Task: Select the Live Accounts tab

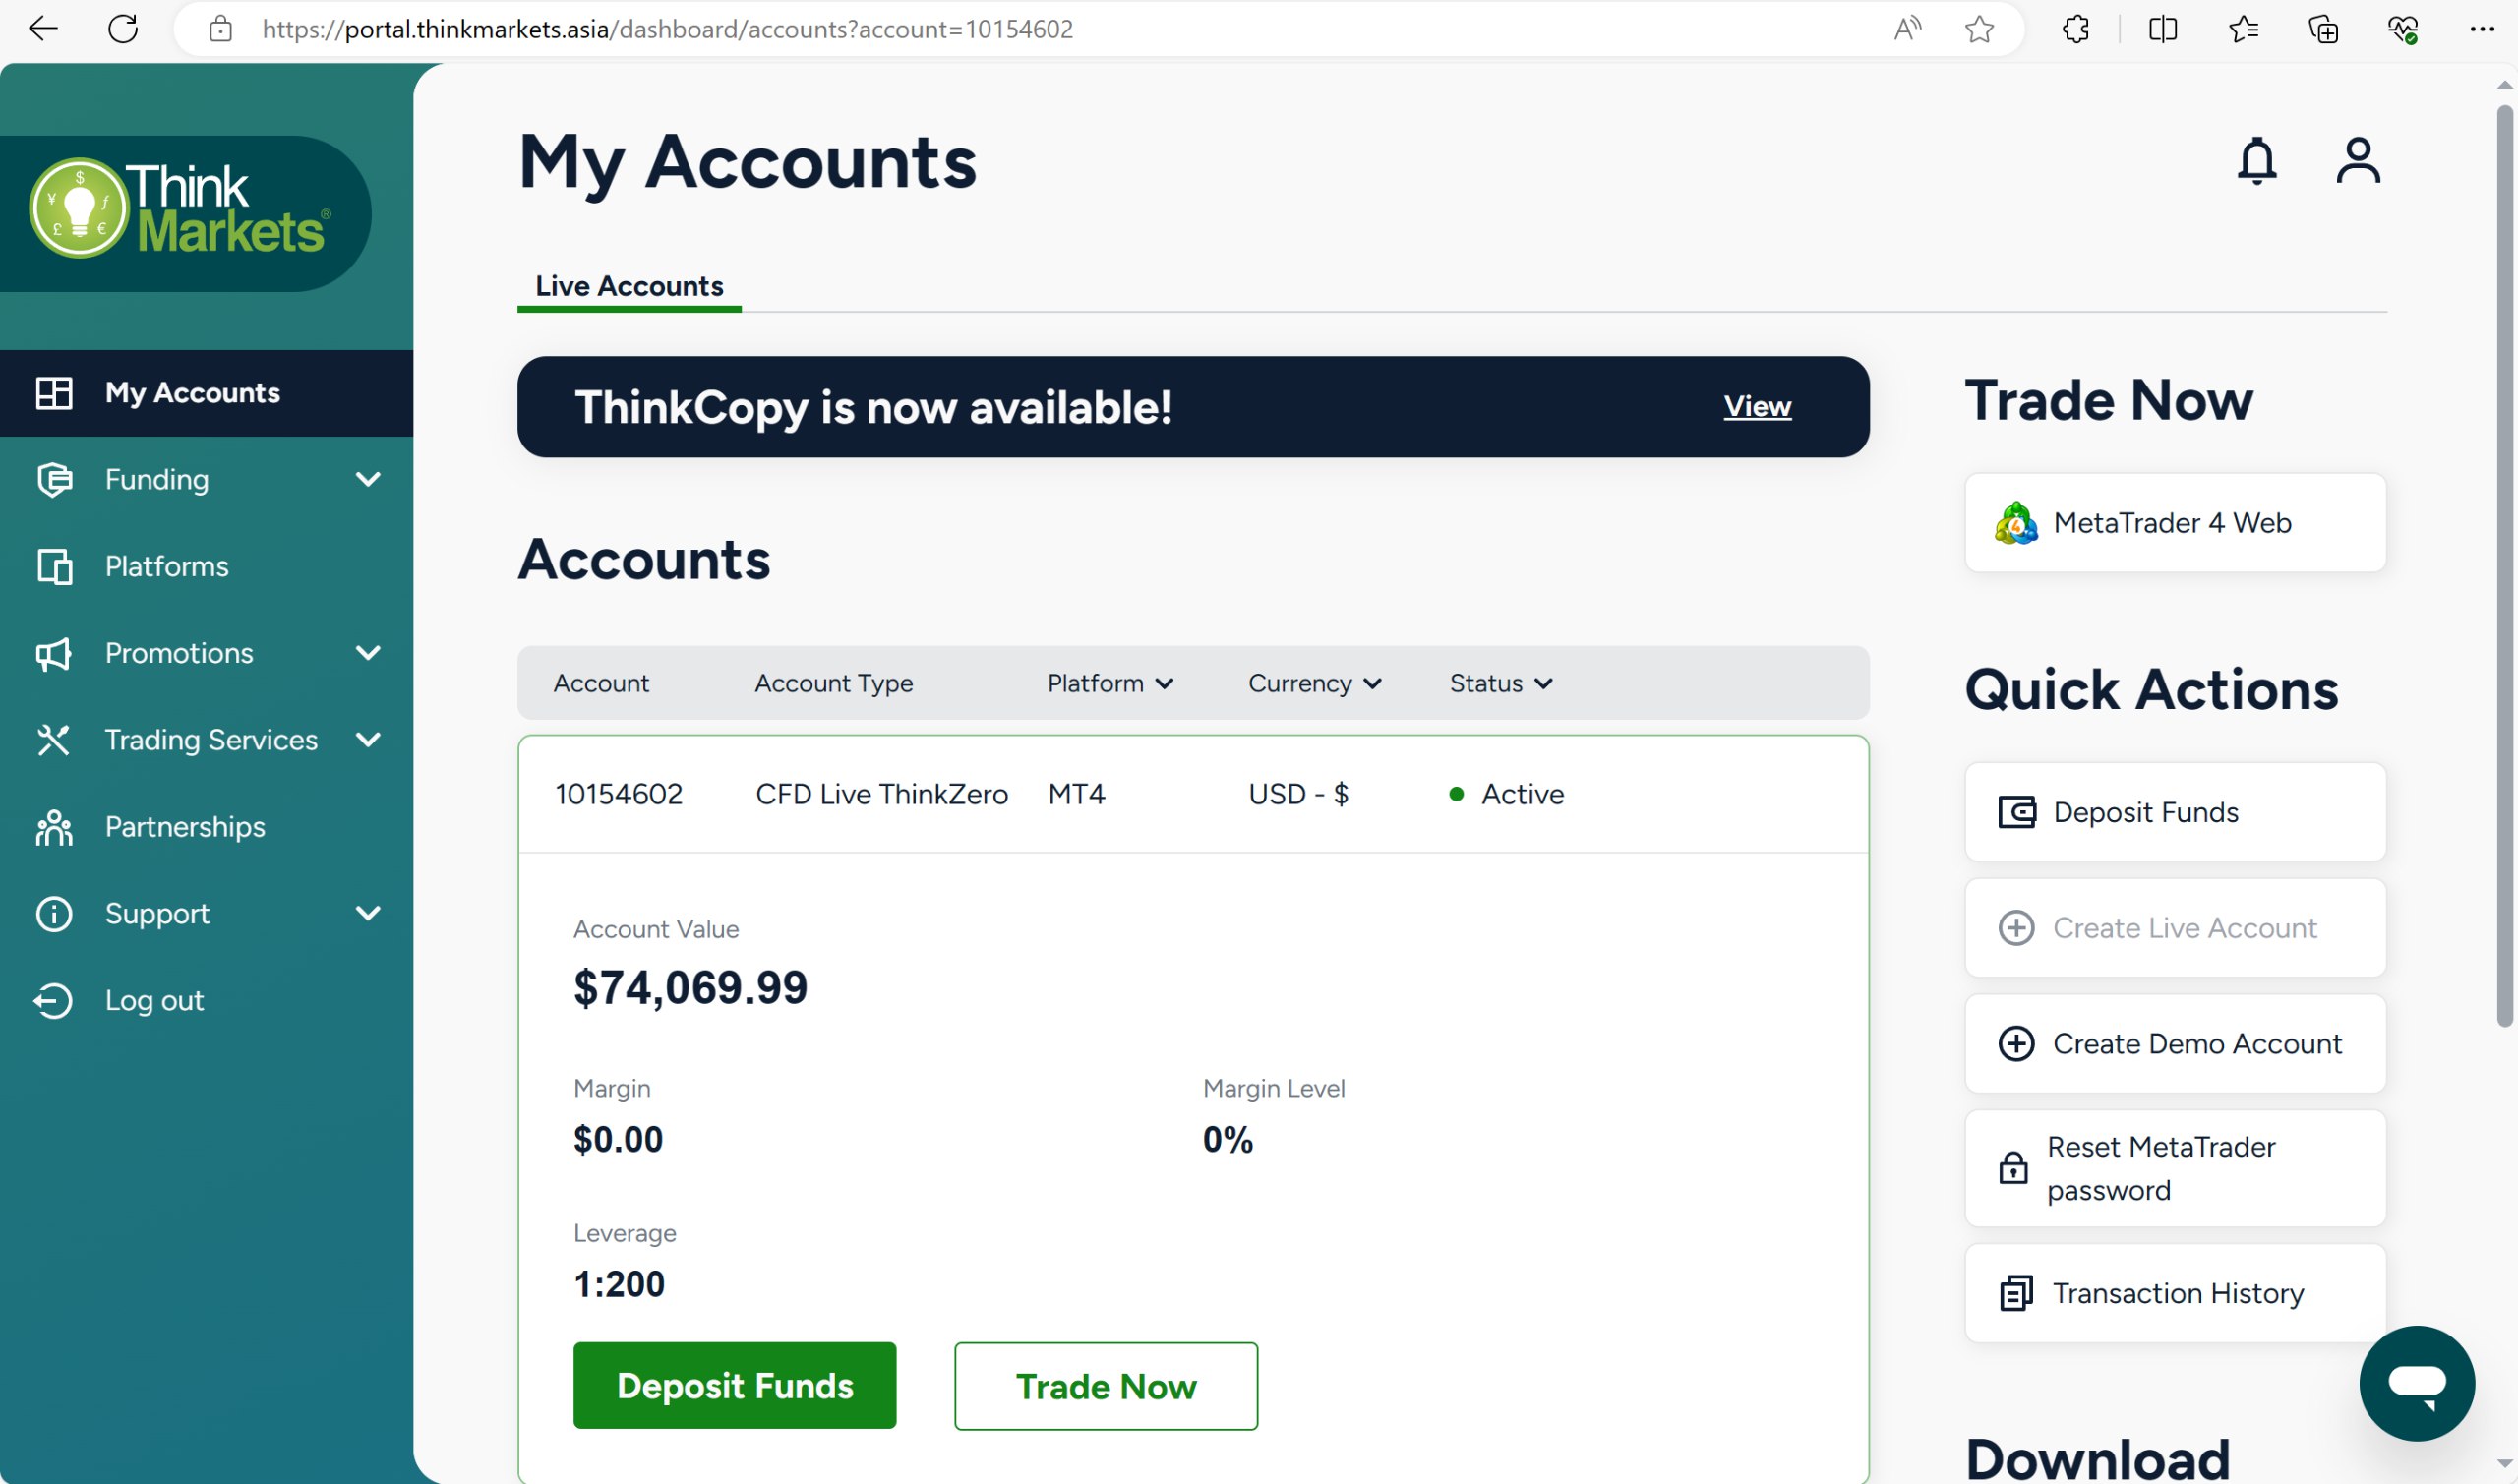Action: pos(629,286)
